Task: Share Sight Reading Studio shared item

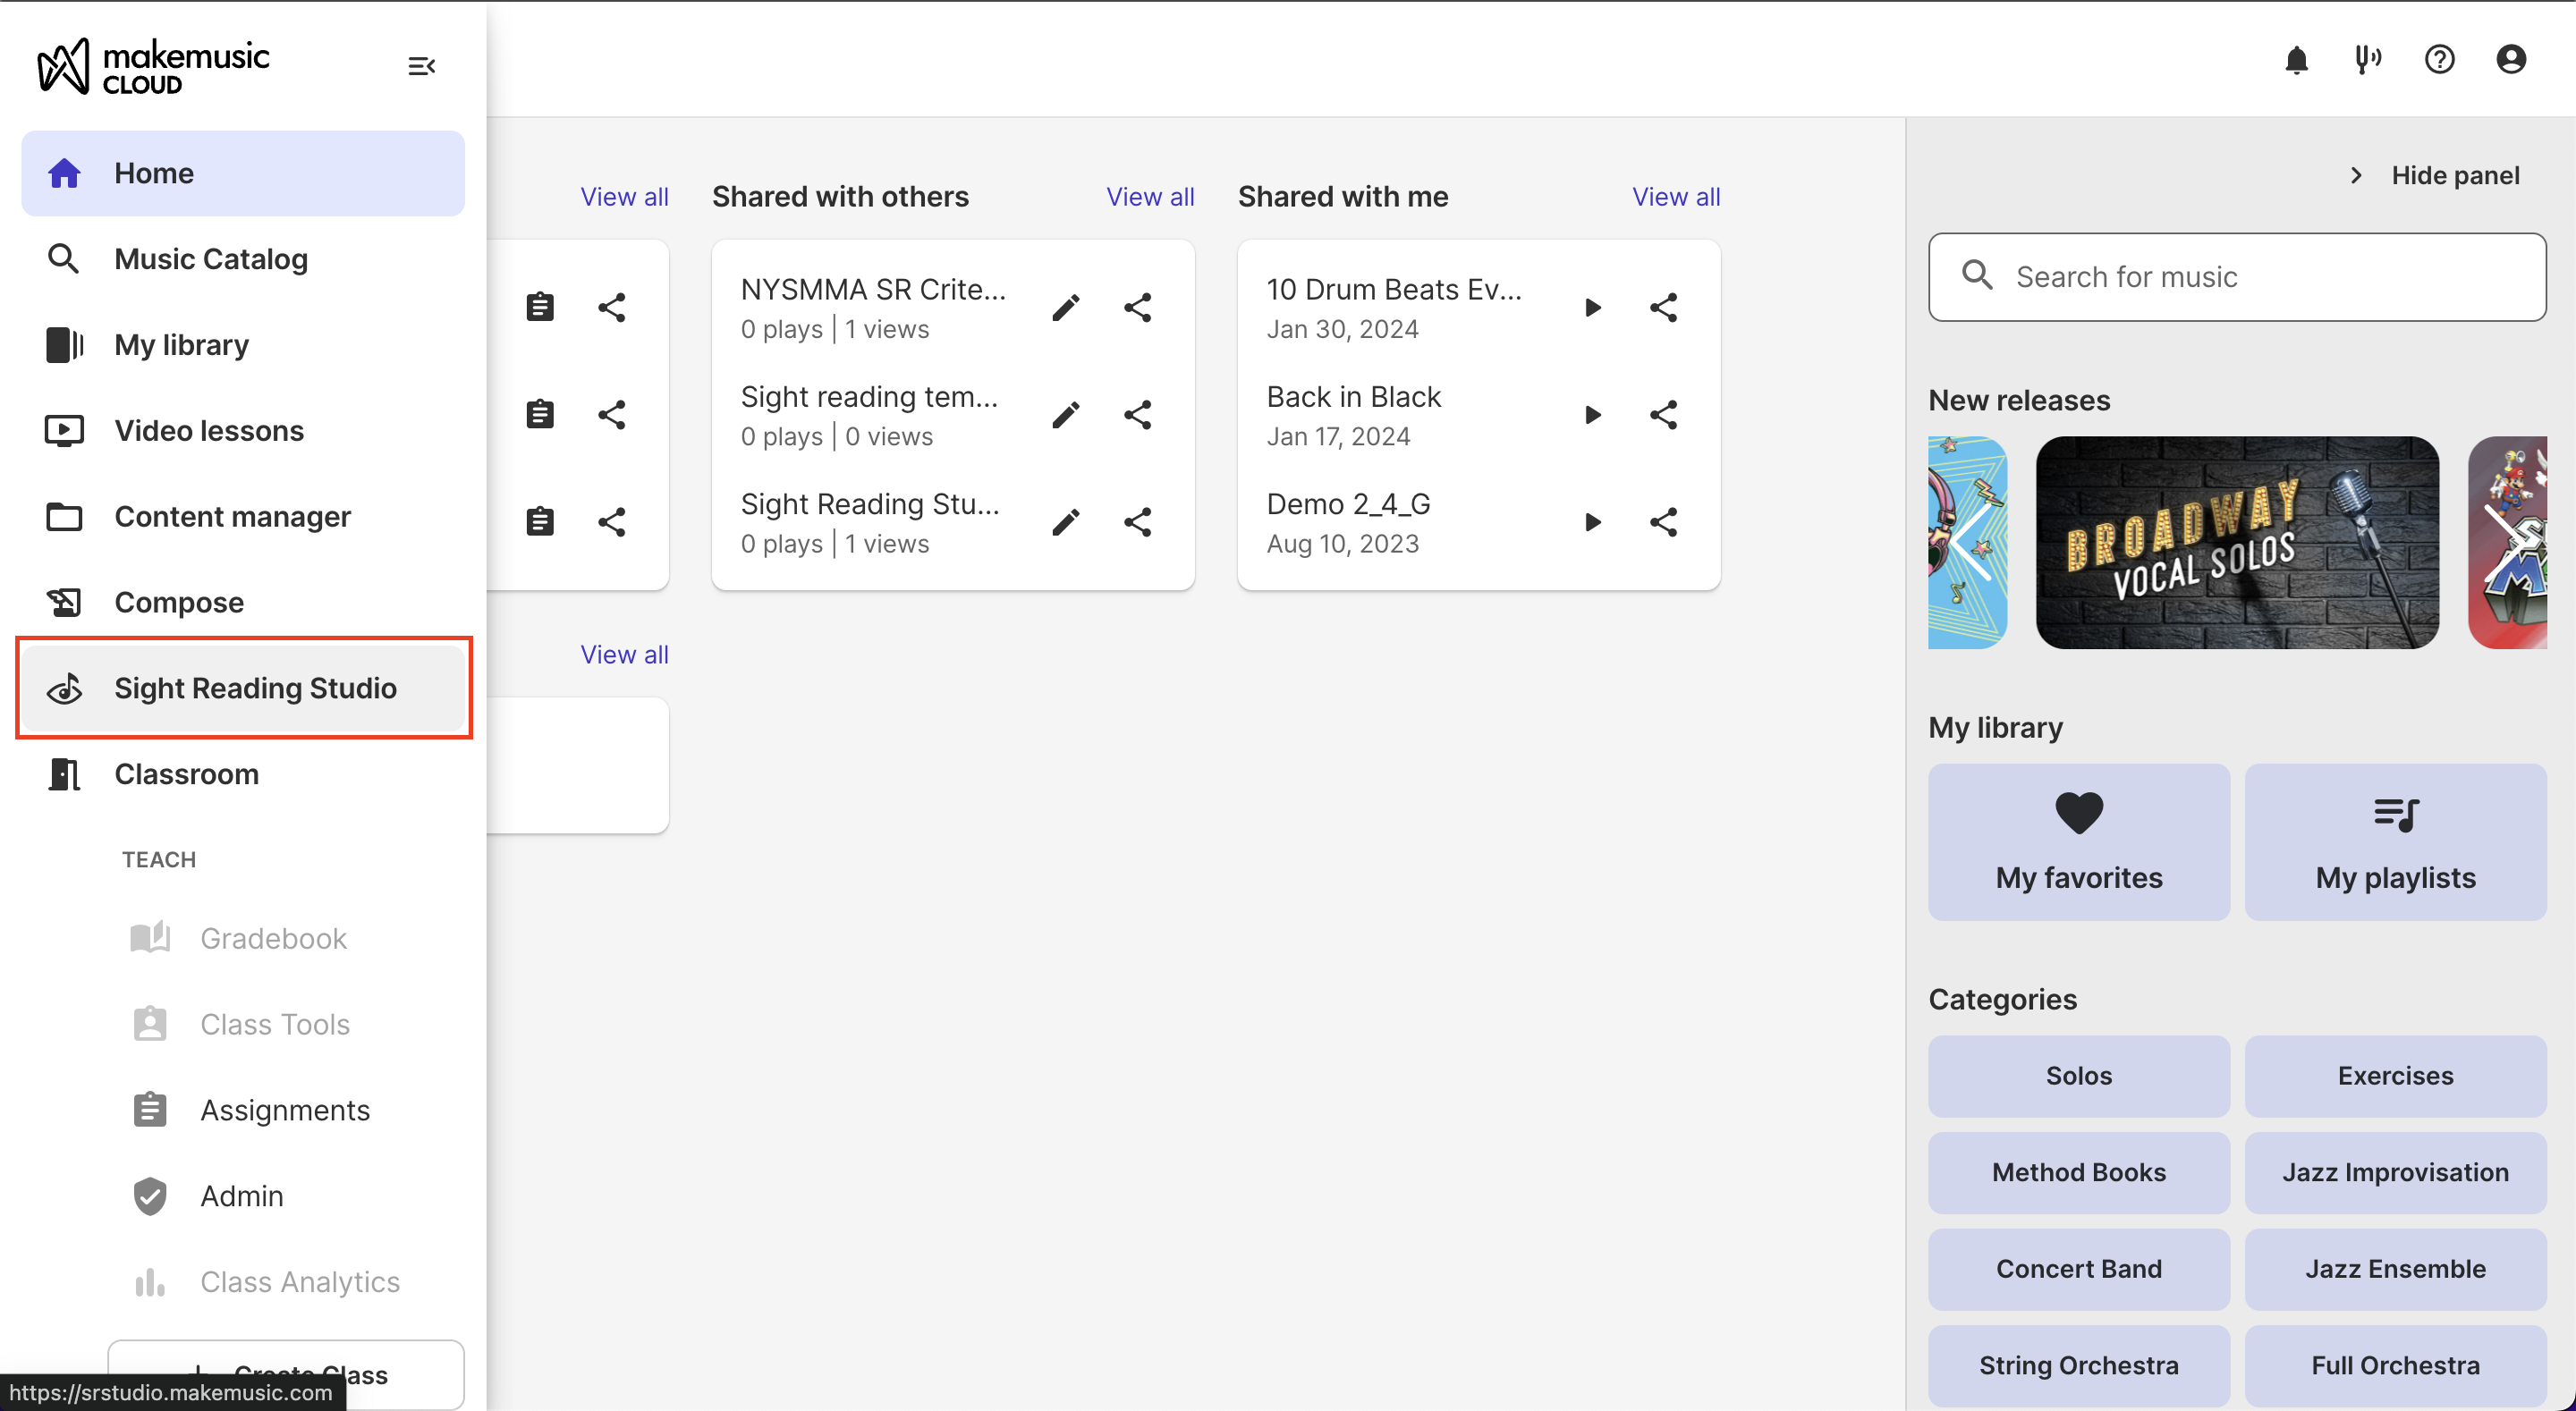Action: click(1137, 521)
